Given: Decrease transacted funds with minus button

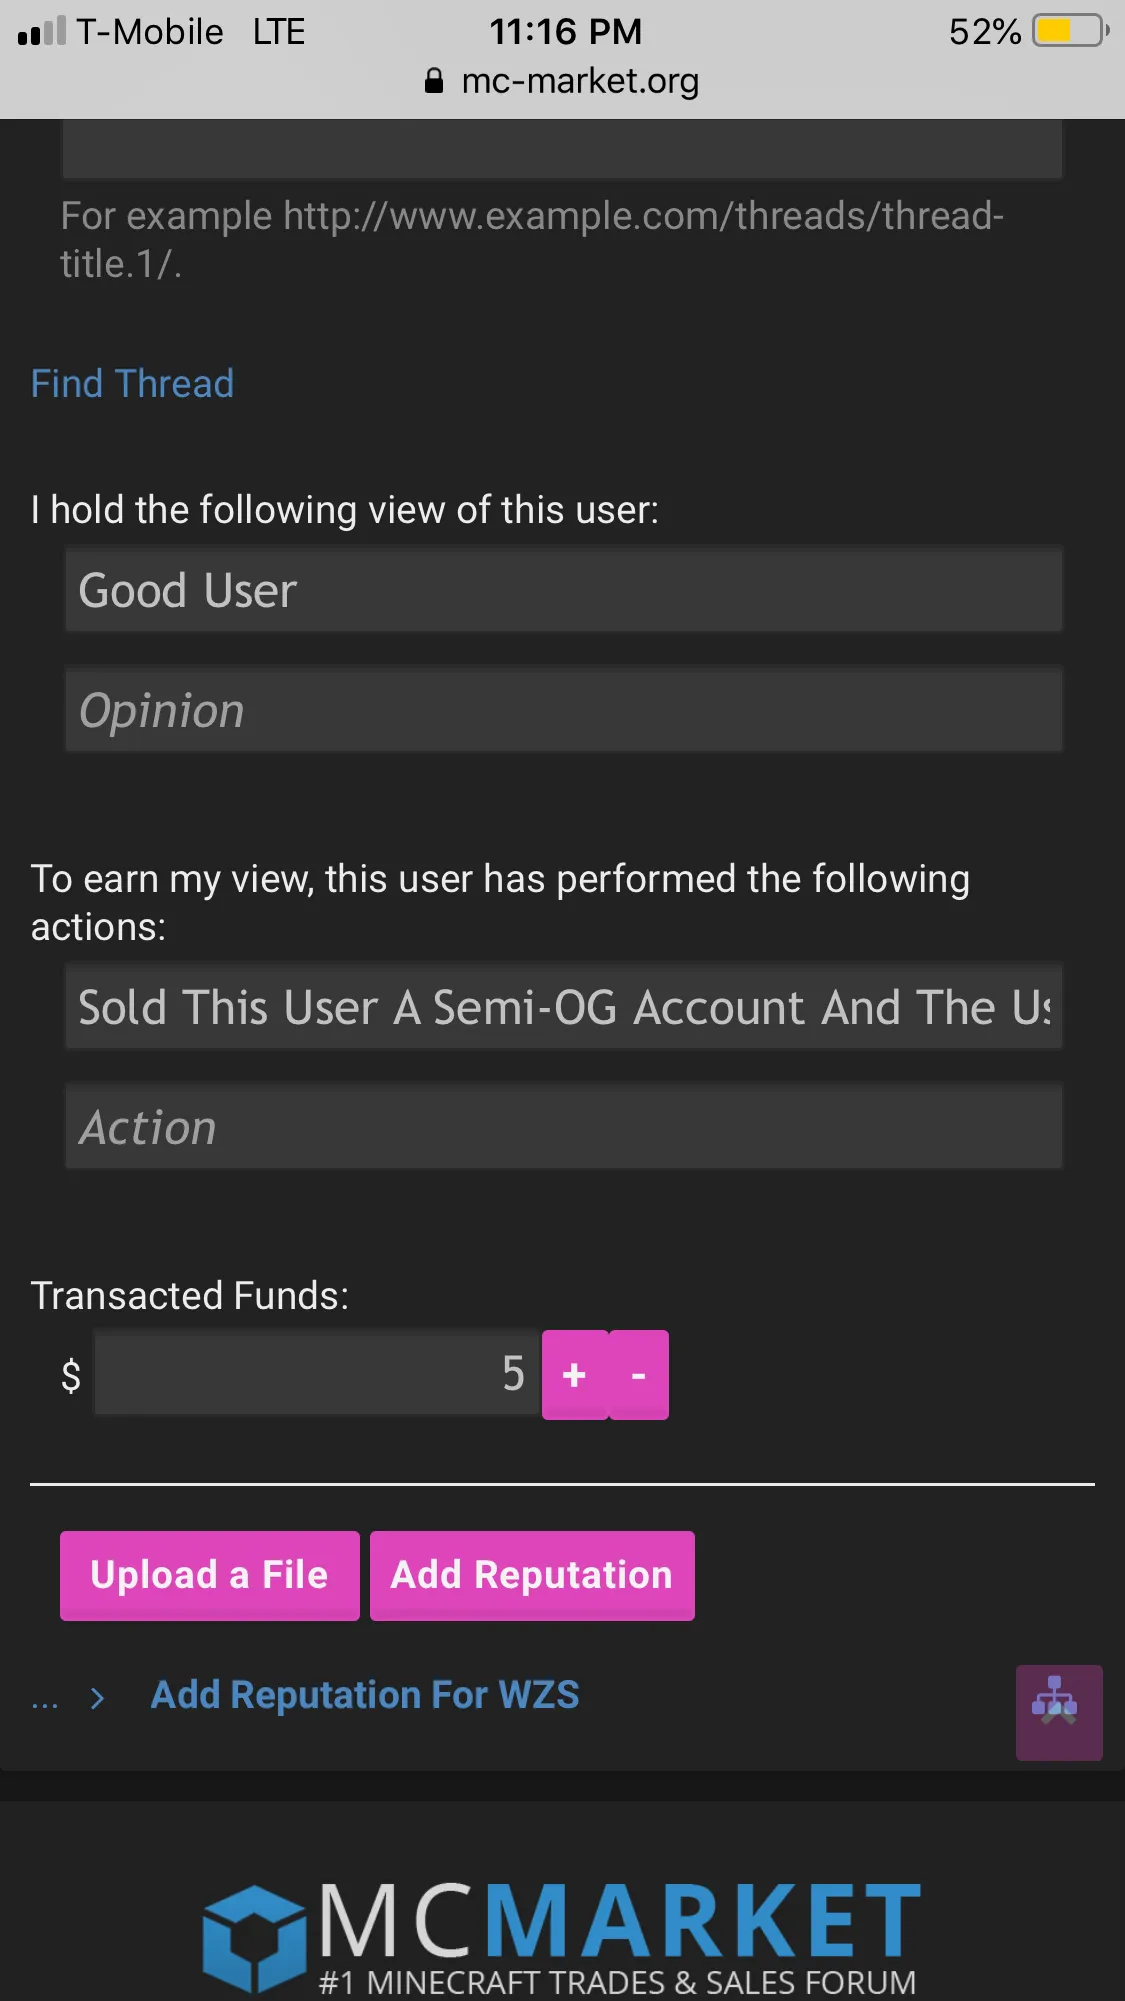Looking at the screenshot, I should [639, 1375].
